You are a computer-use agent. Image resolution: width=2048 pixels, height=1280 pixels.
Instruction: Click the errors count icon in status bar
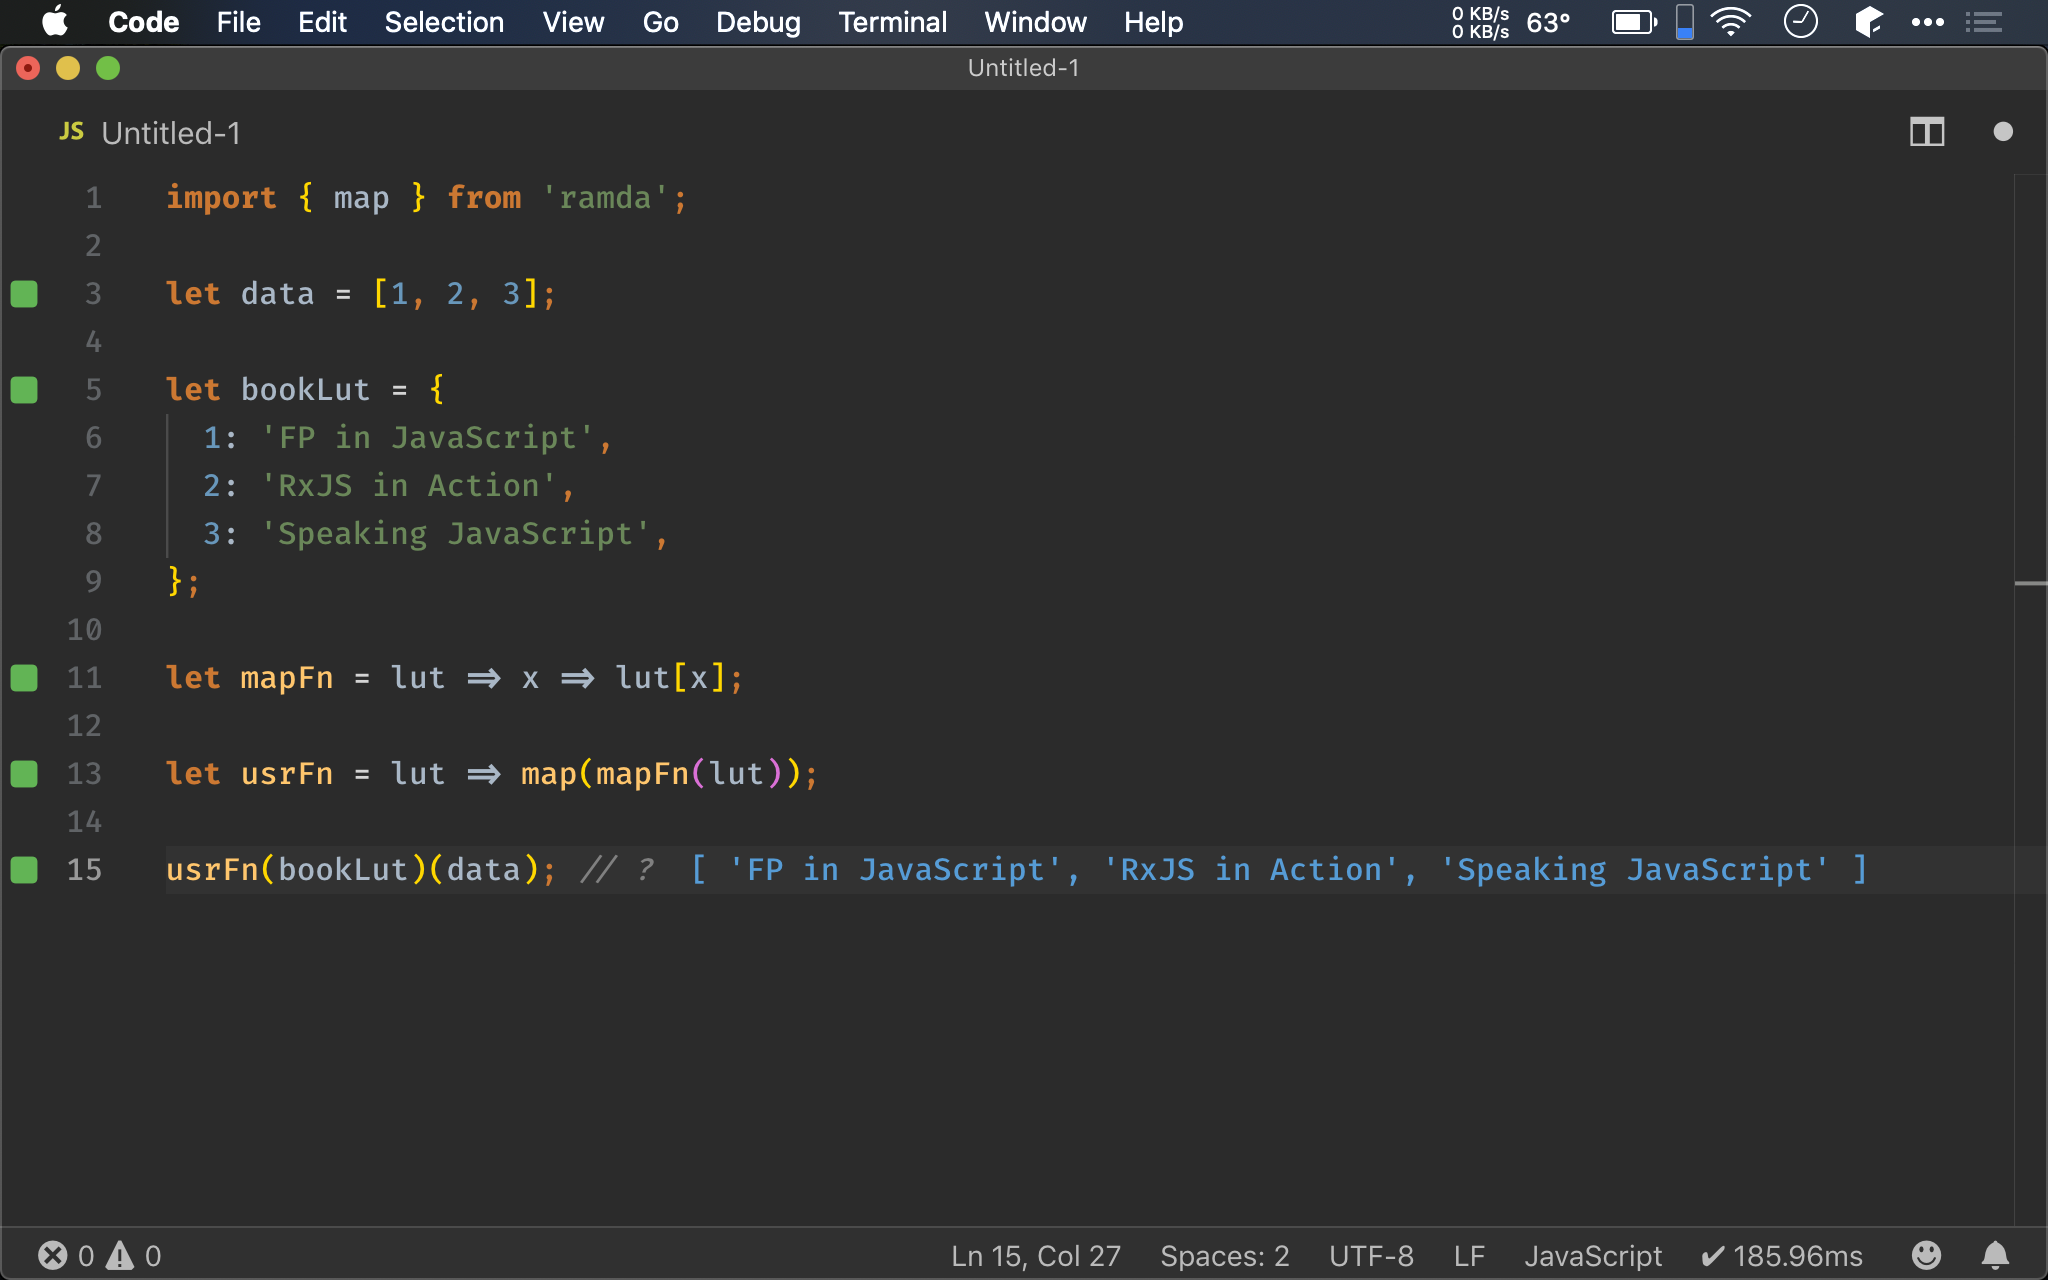(x=53, y=1255)
